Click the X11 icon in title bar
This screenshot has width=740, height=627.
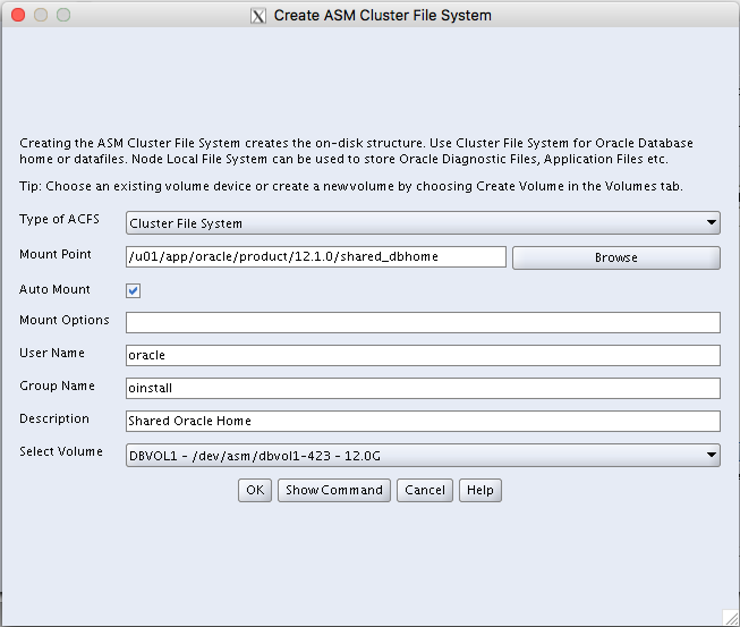pyautogui.click(x=258, y=16)
